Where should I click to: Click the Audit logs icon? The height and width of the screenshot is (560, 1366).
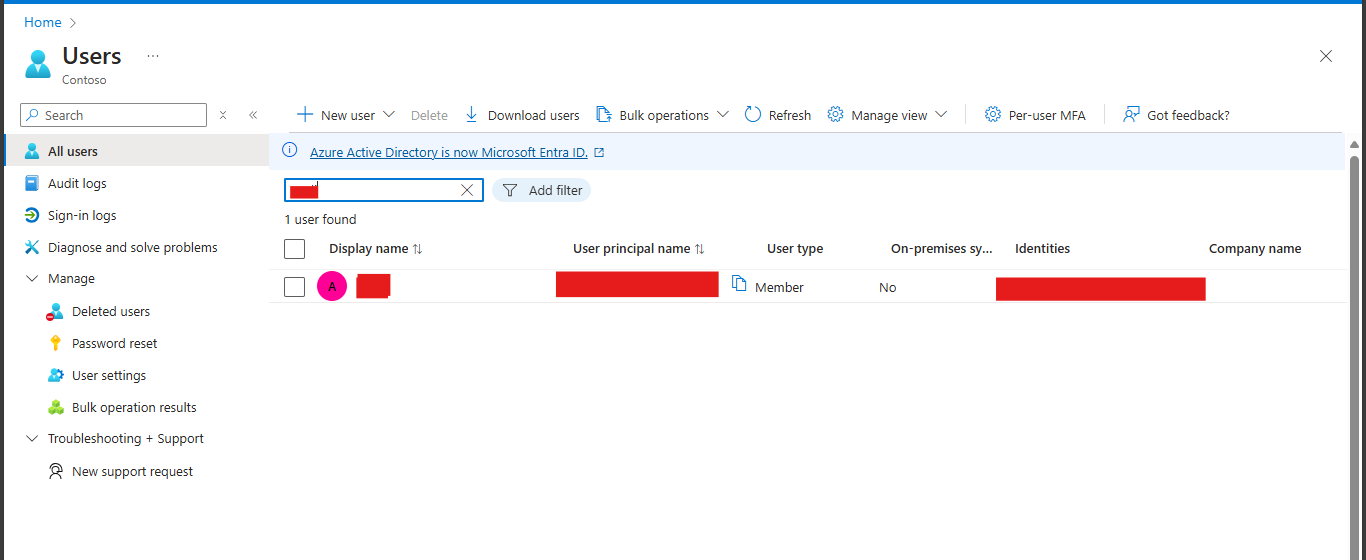[x=31, y=183]
